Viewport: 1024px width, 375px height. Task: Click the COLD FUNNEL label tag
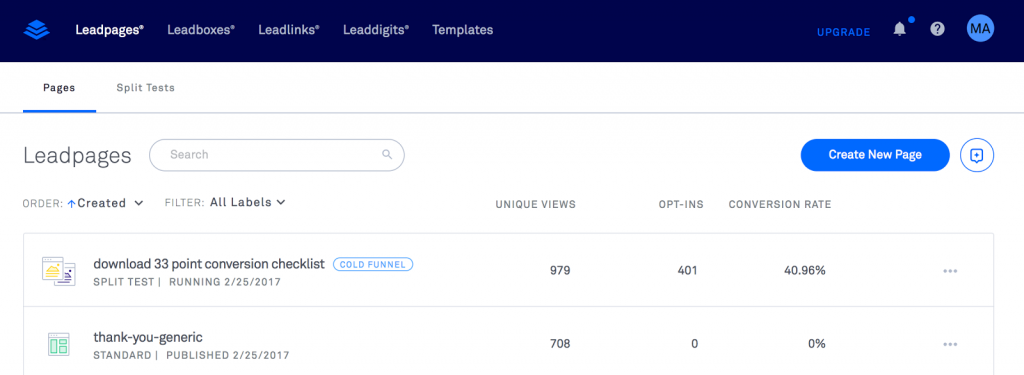point(373,265)
